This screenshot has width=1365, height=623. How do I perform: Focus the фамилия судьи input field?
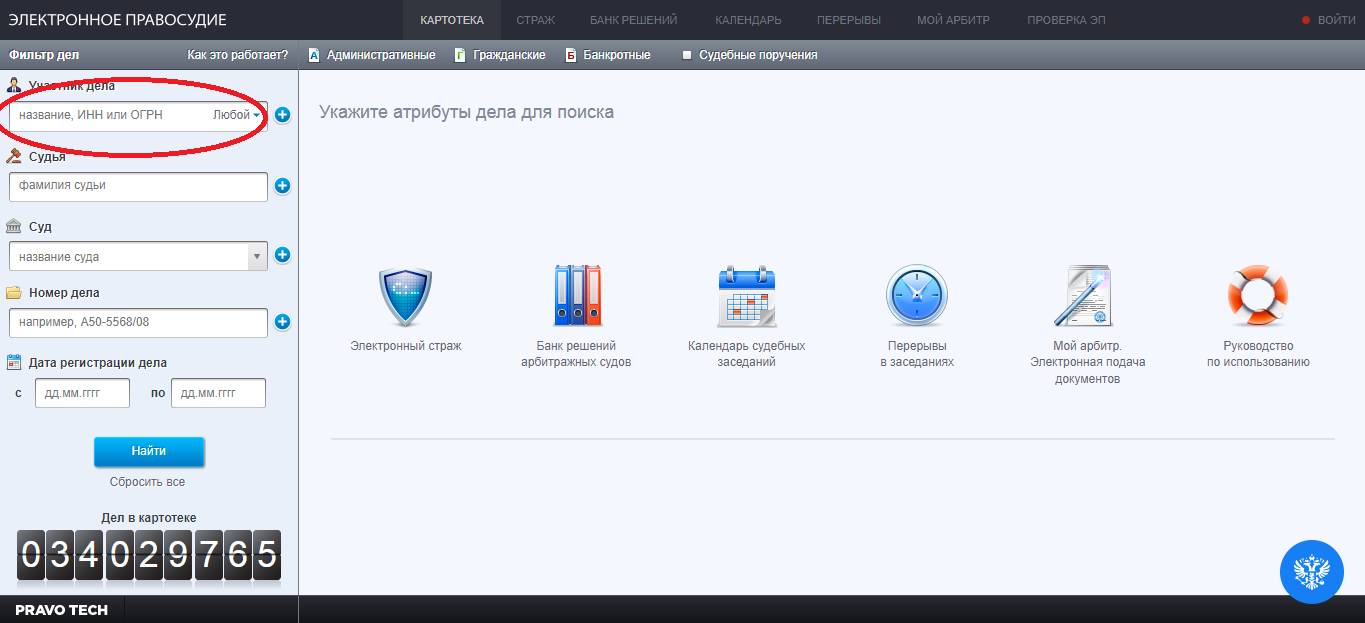pos(138,186)
